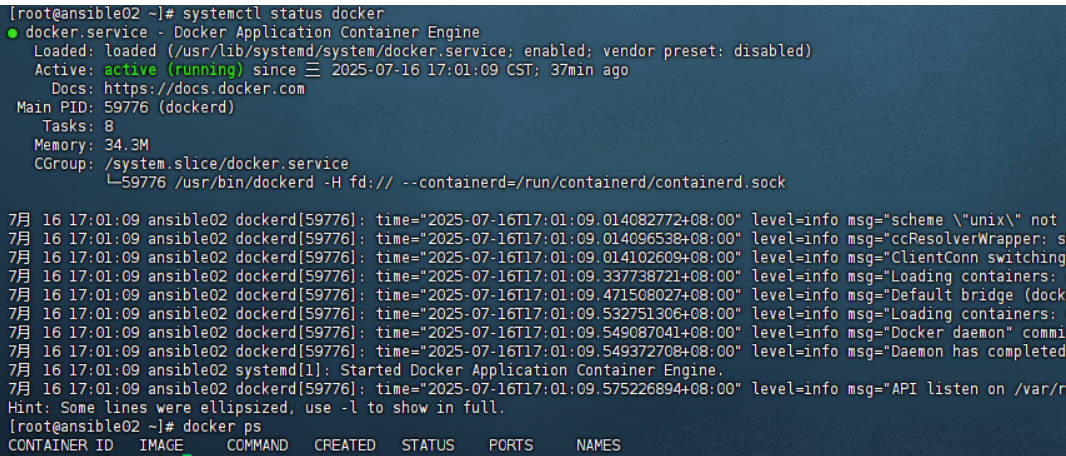The width and height of the screenshot is (1066, 456).
Task: Click the 'CREATED' column header
Action: point(345,446)
